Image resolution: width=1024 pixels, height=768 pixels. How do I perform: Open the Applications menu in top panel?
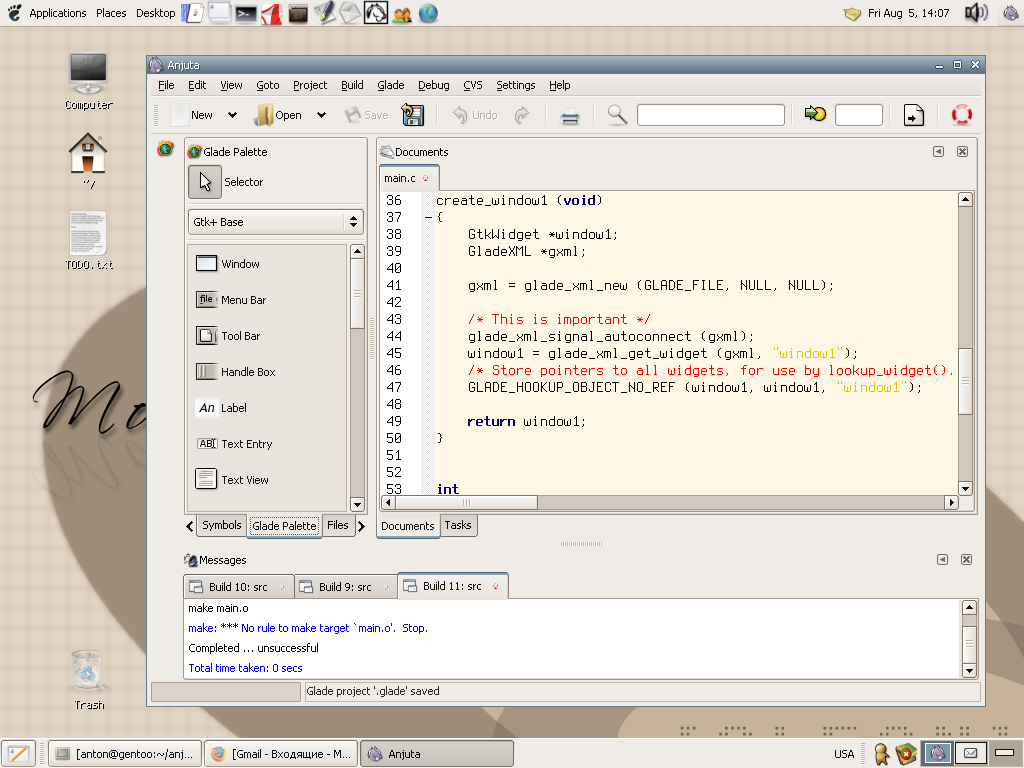(57, 13)
